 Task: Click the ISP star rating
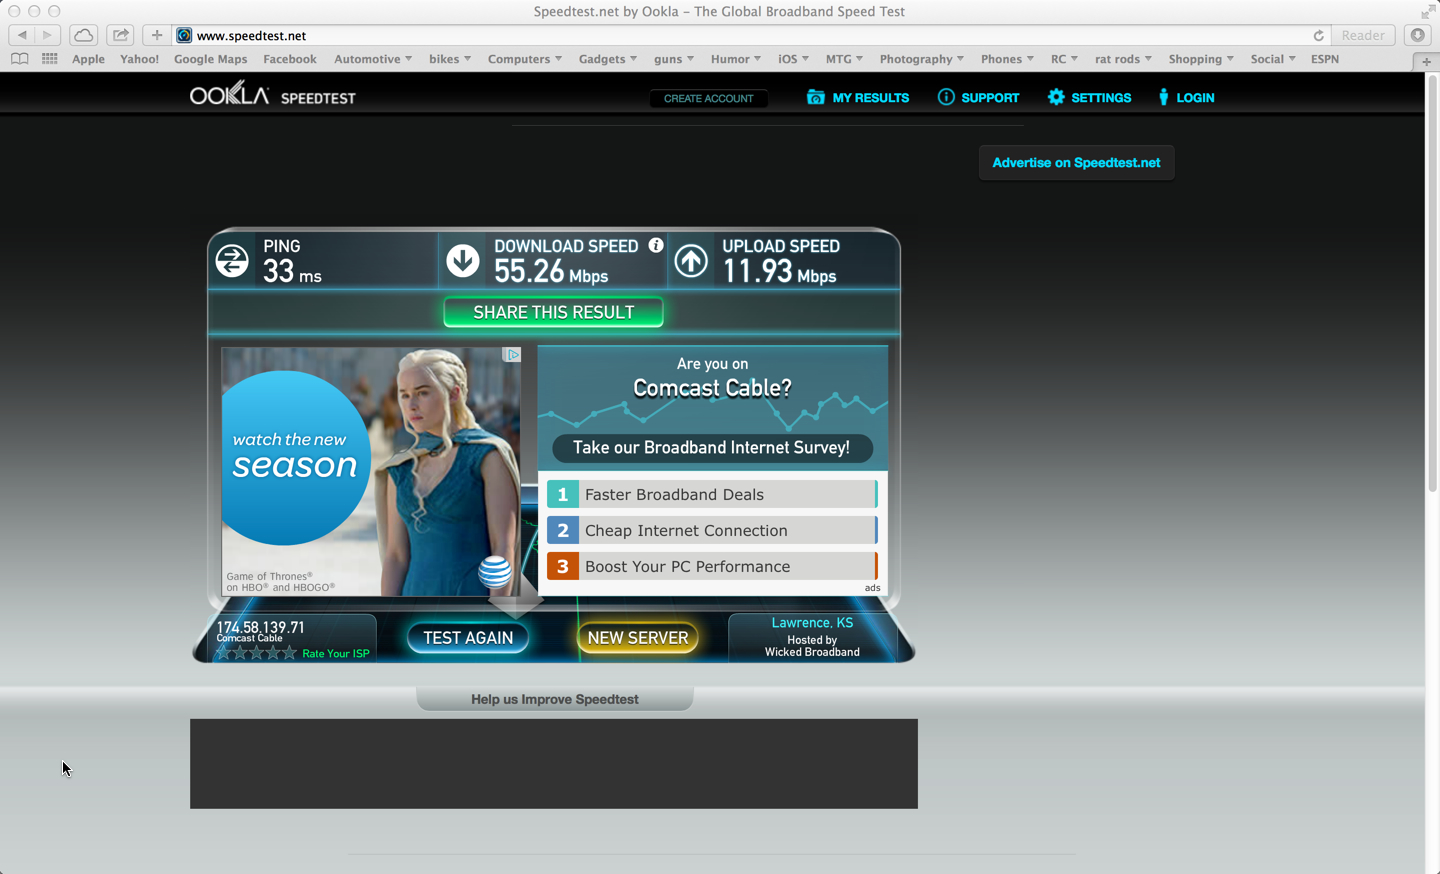pyautogui.click(x=257, y=652)
